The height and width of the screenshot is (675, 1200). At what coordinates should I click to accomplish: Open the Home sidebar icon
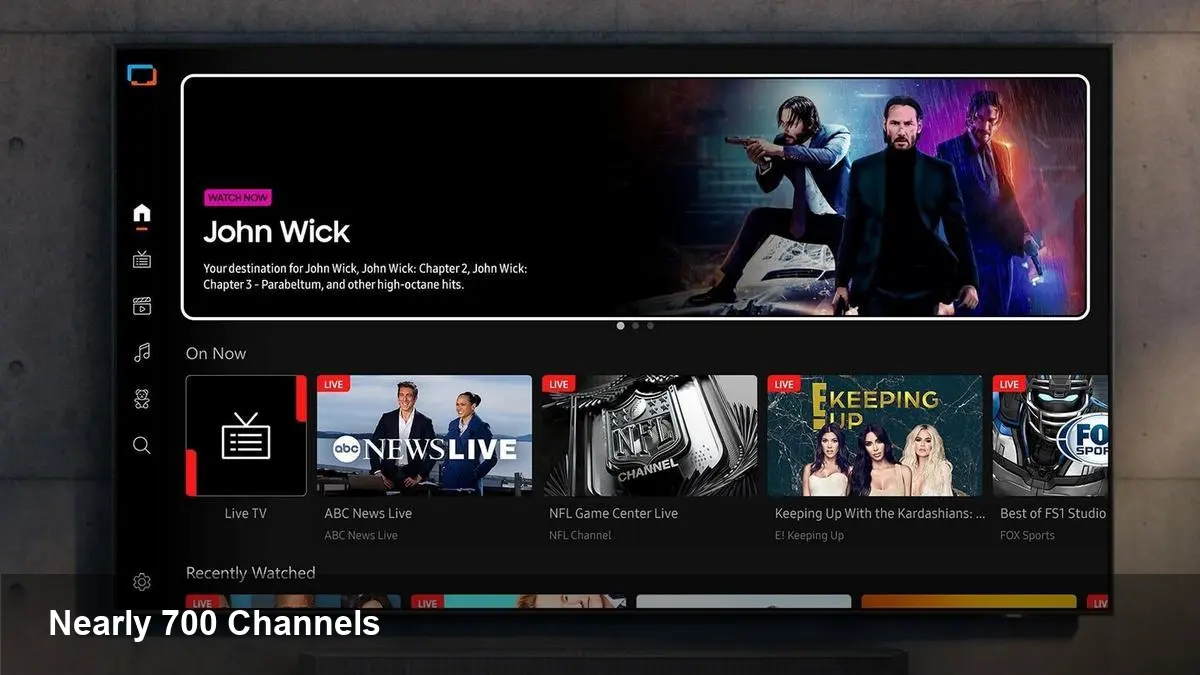(x=141, y=212)
